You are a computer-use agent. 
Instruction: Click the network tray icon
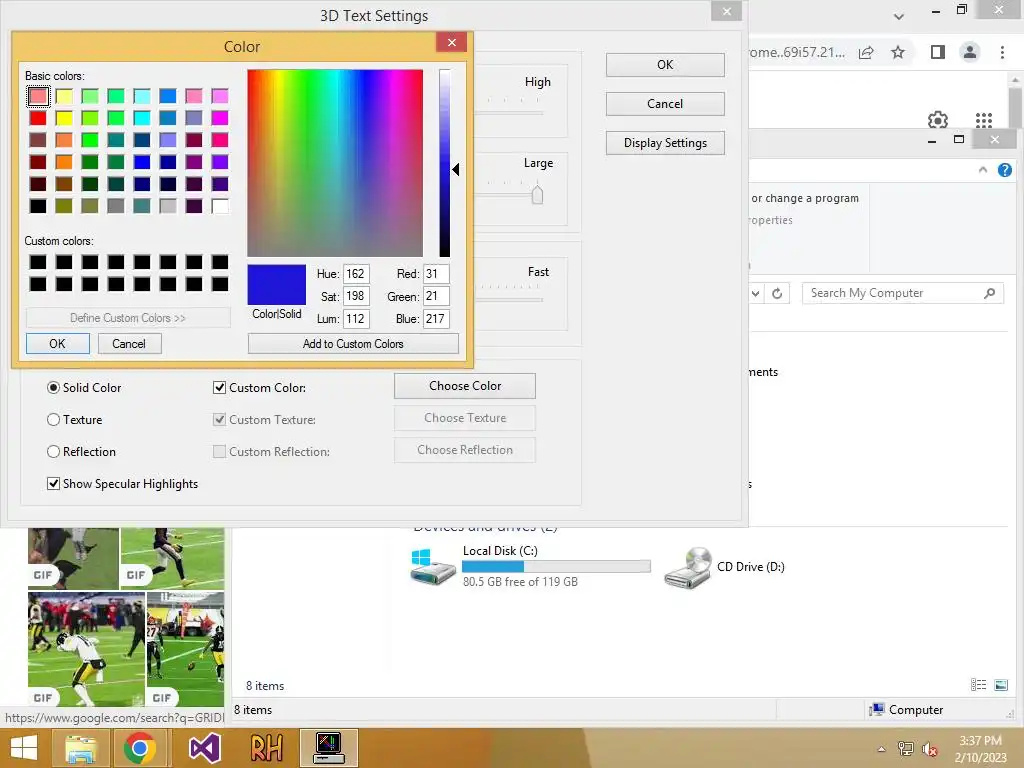point(906,749)
